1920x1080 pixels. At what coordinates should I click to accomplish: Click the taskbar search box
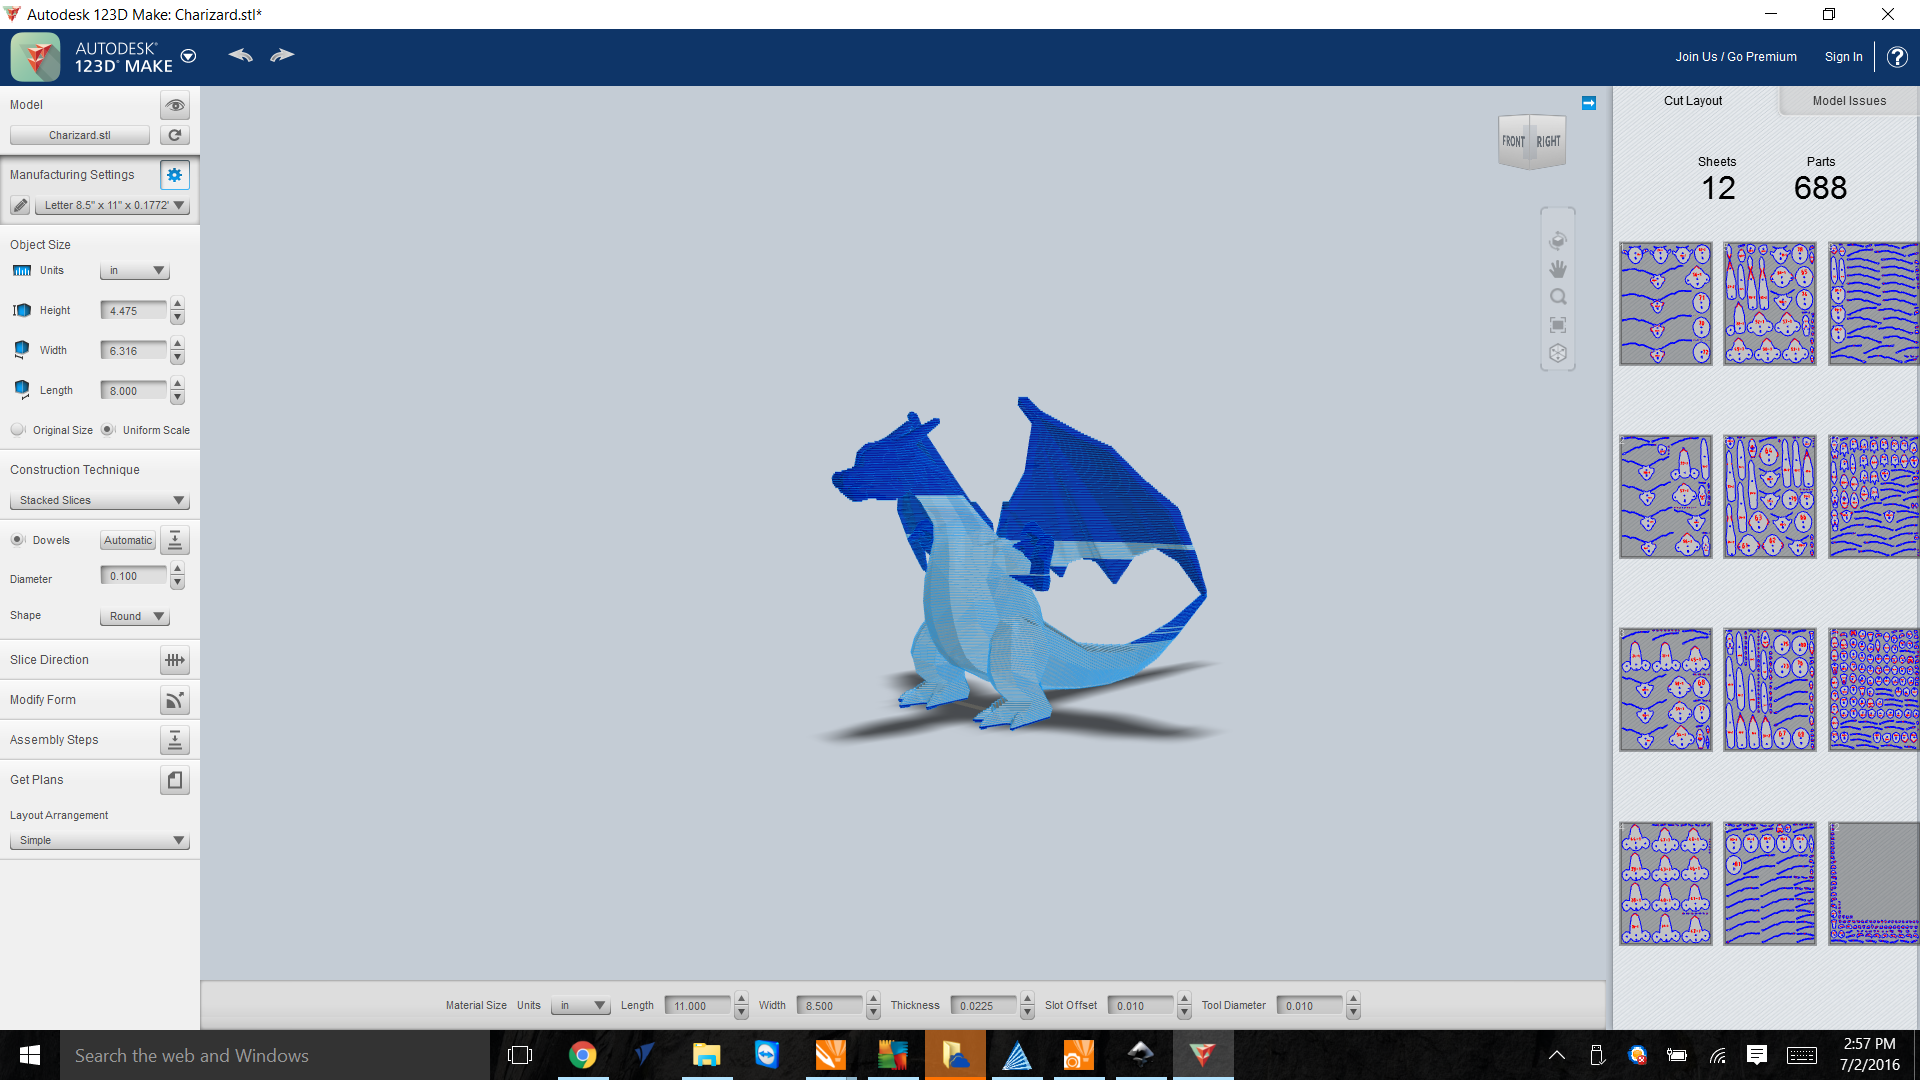275,1055
